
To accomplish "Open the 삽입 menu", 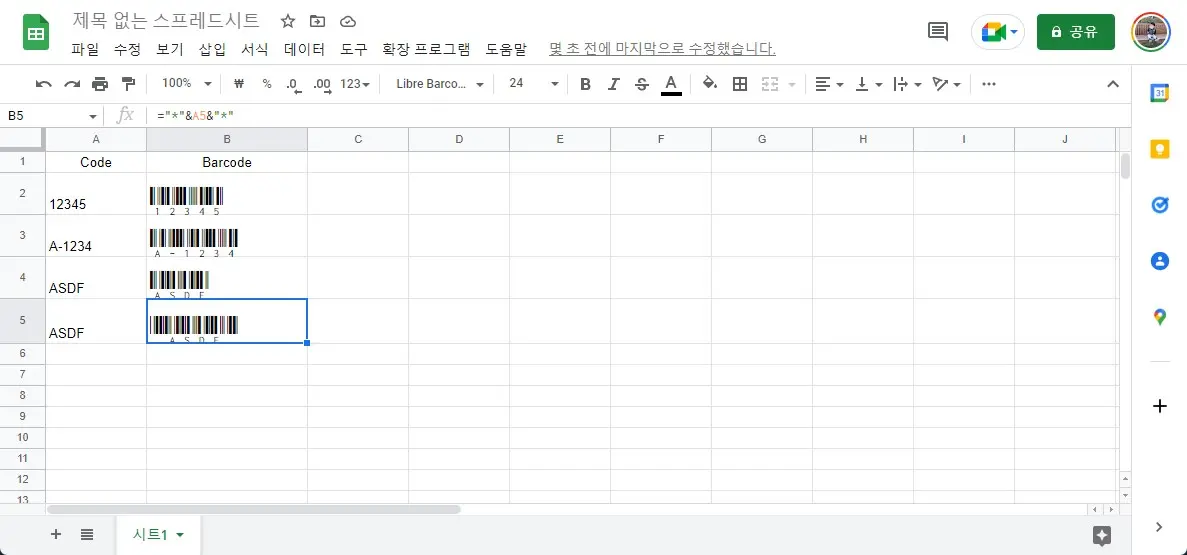I will tap(212, 50).
